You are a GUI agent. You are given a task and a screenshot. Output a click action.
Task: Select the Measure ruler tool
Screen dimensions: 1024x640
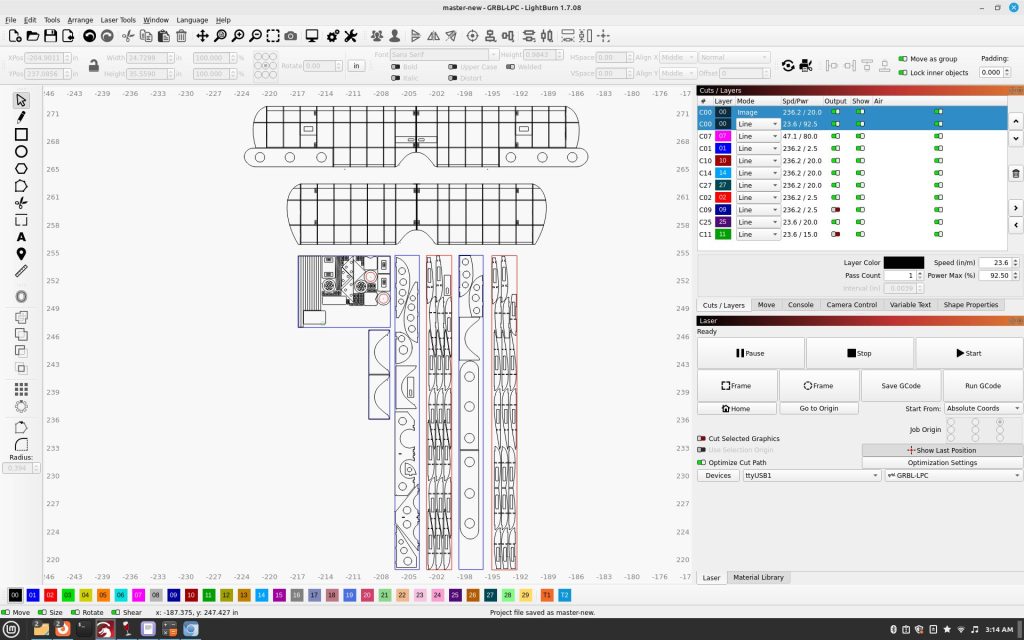(21, 271)
